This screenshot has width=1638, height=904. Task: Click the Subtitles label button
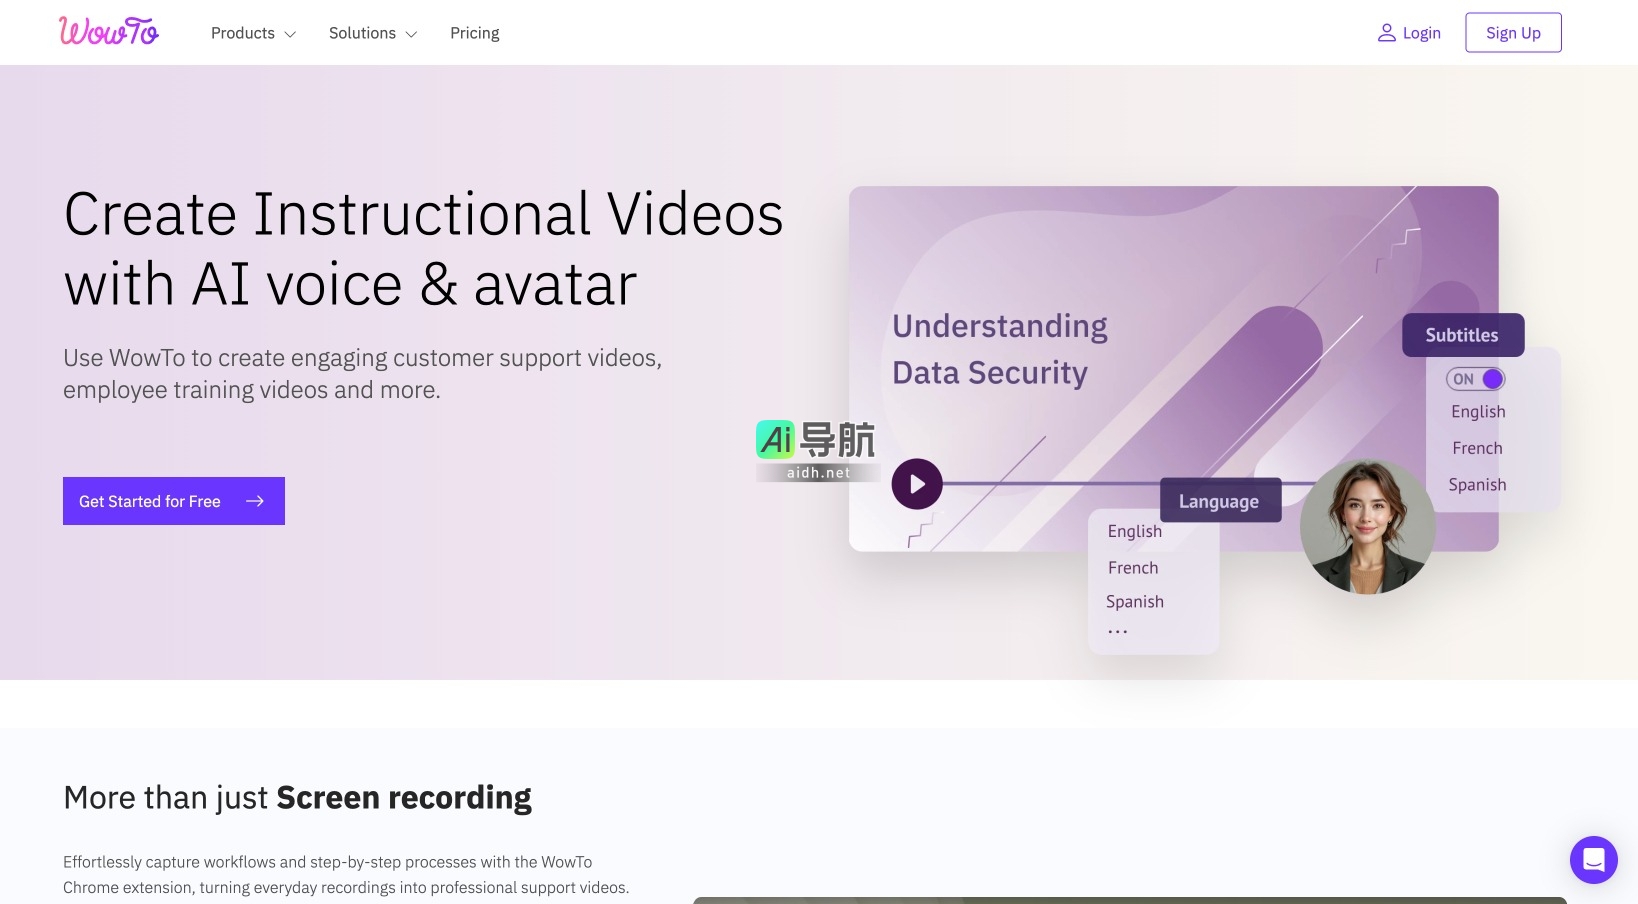pos(1462,335)
